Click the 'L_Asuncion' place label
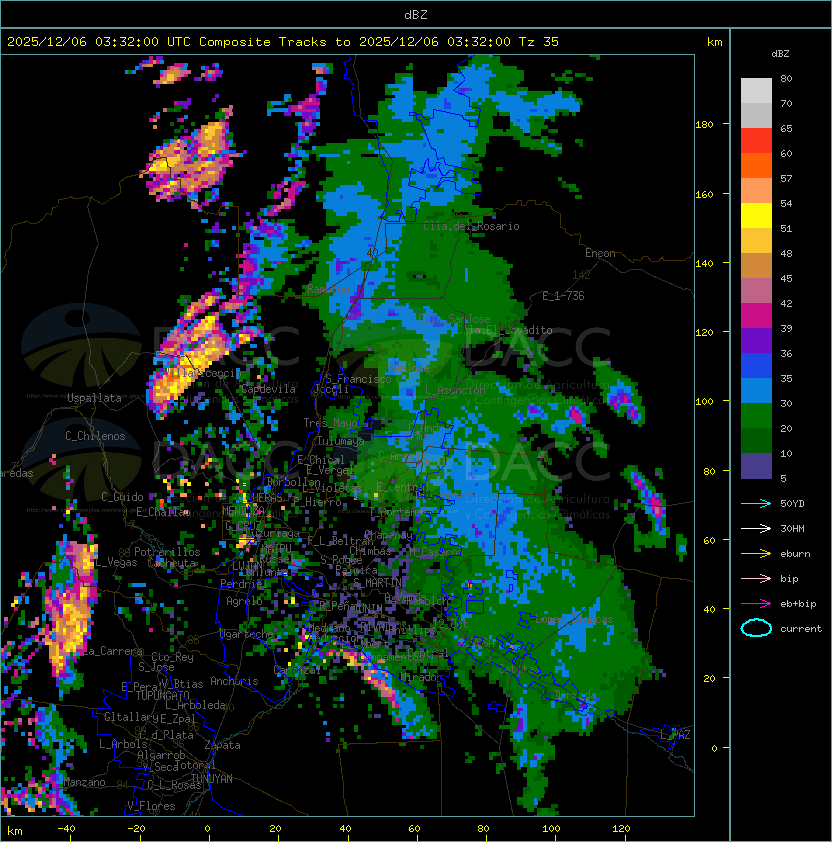 [455, 390]
